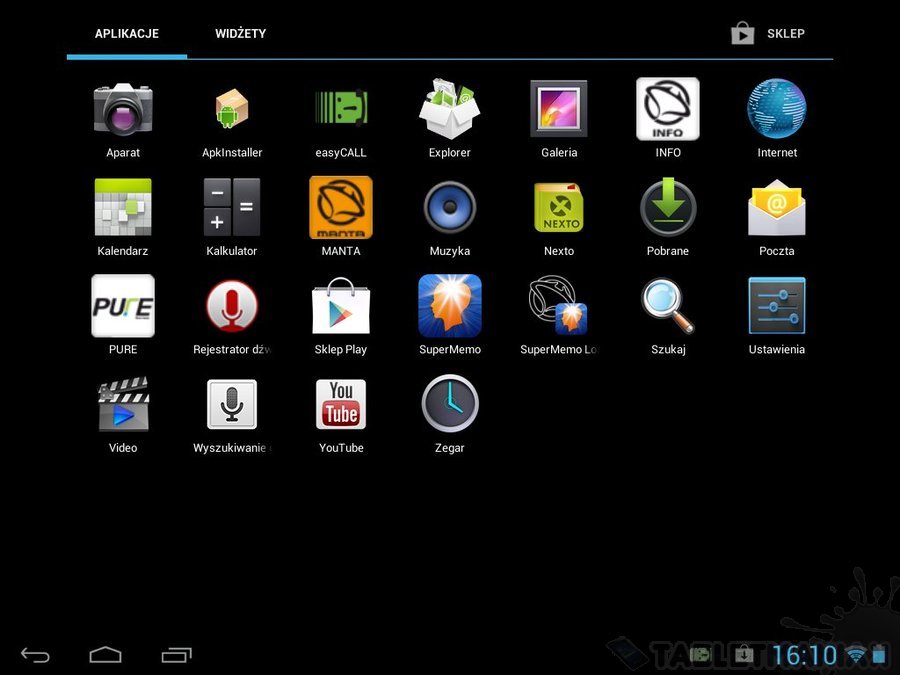Image resolution: width=900 pixels, height=675 pixels.
Task: Tap the Wi-Fi status icon
Action: tap(856, 655)
